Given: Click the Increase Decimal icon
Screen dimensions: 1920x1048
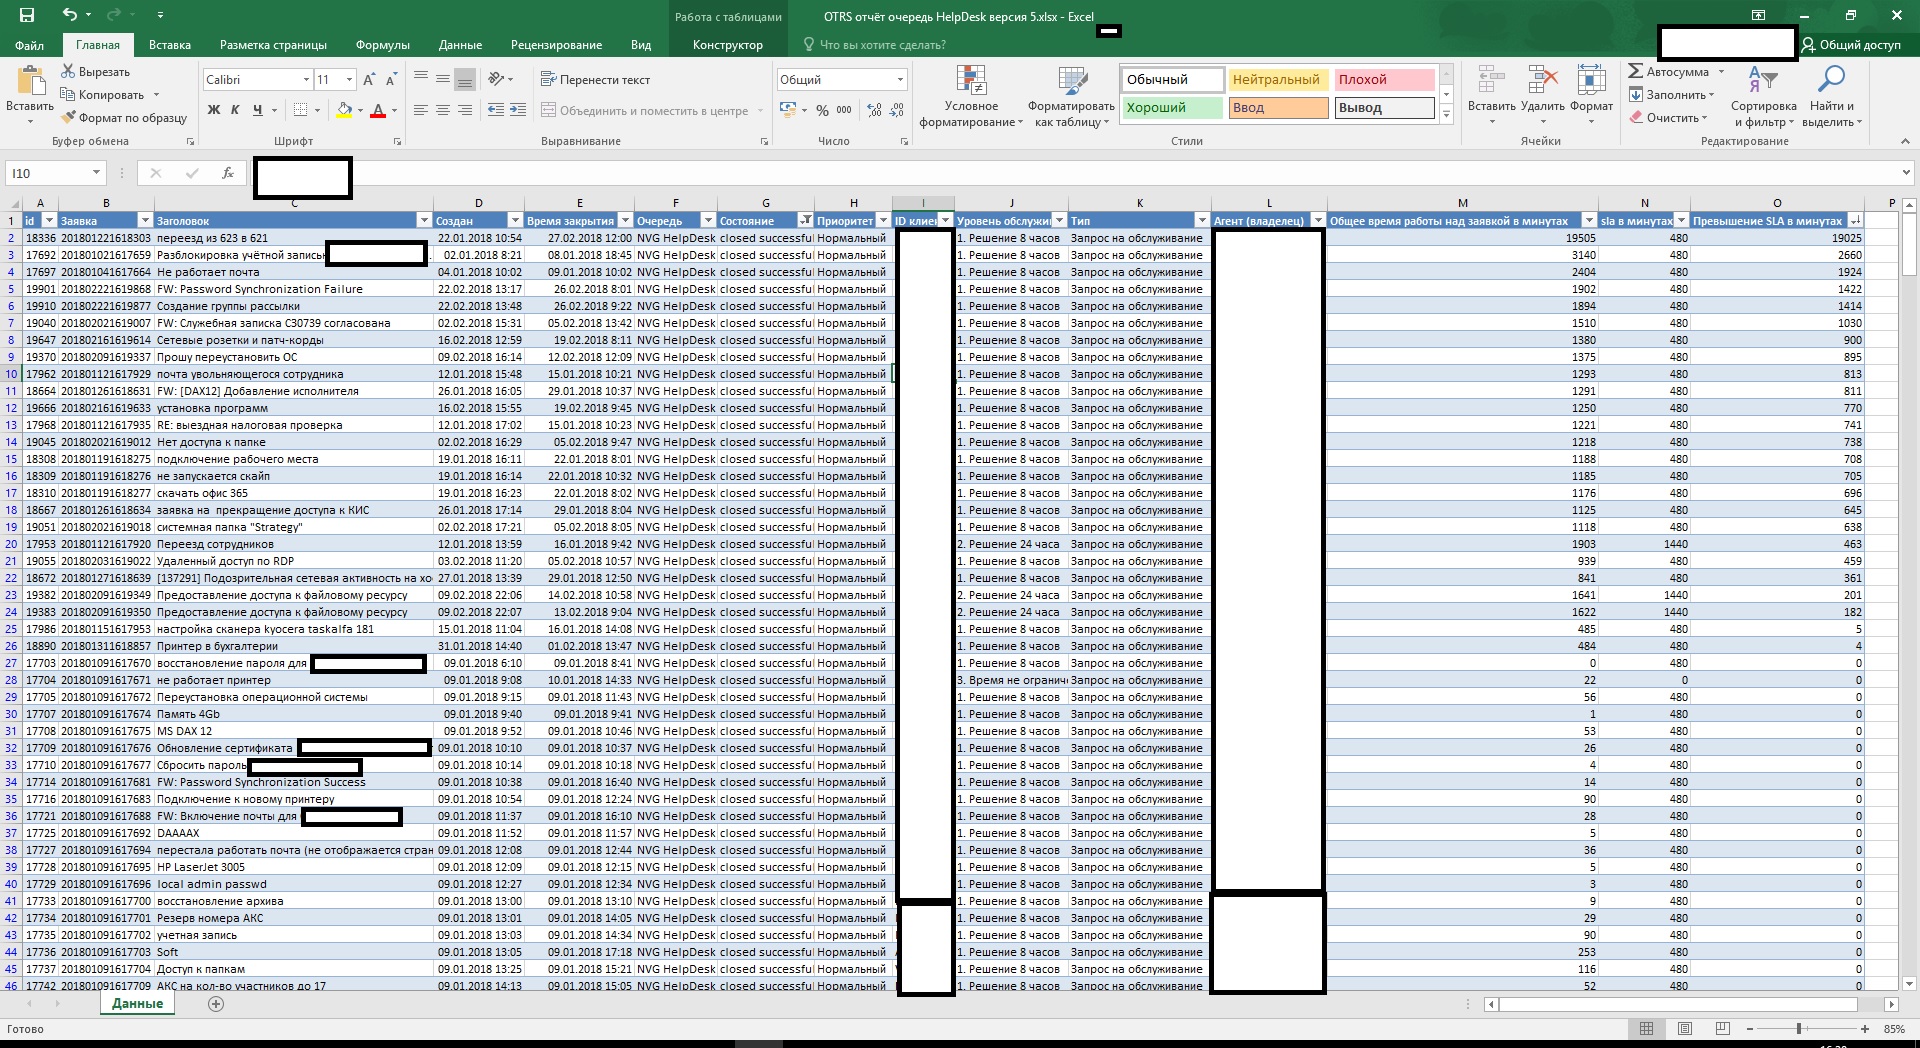Looking at the screenshot, I should (875, 110).
